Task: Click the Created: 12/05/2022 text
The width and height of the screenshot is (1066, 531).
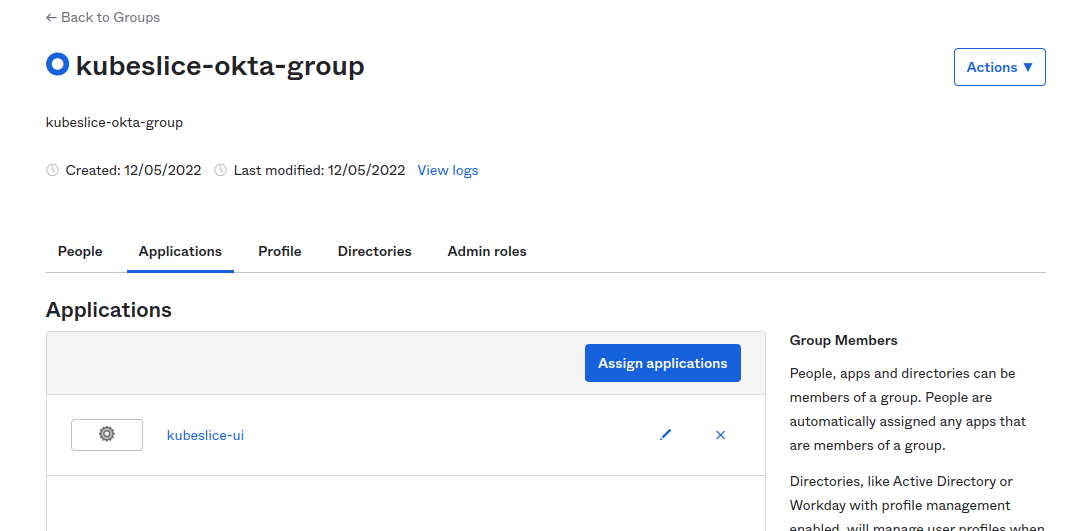Action: click(x=133, y=170)
